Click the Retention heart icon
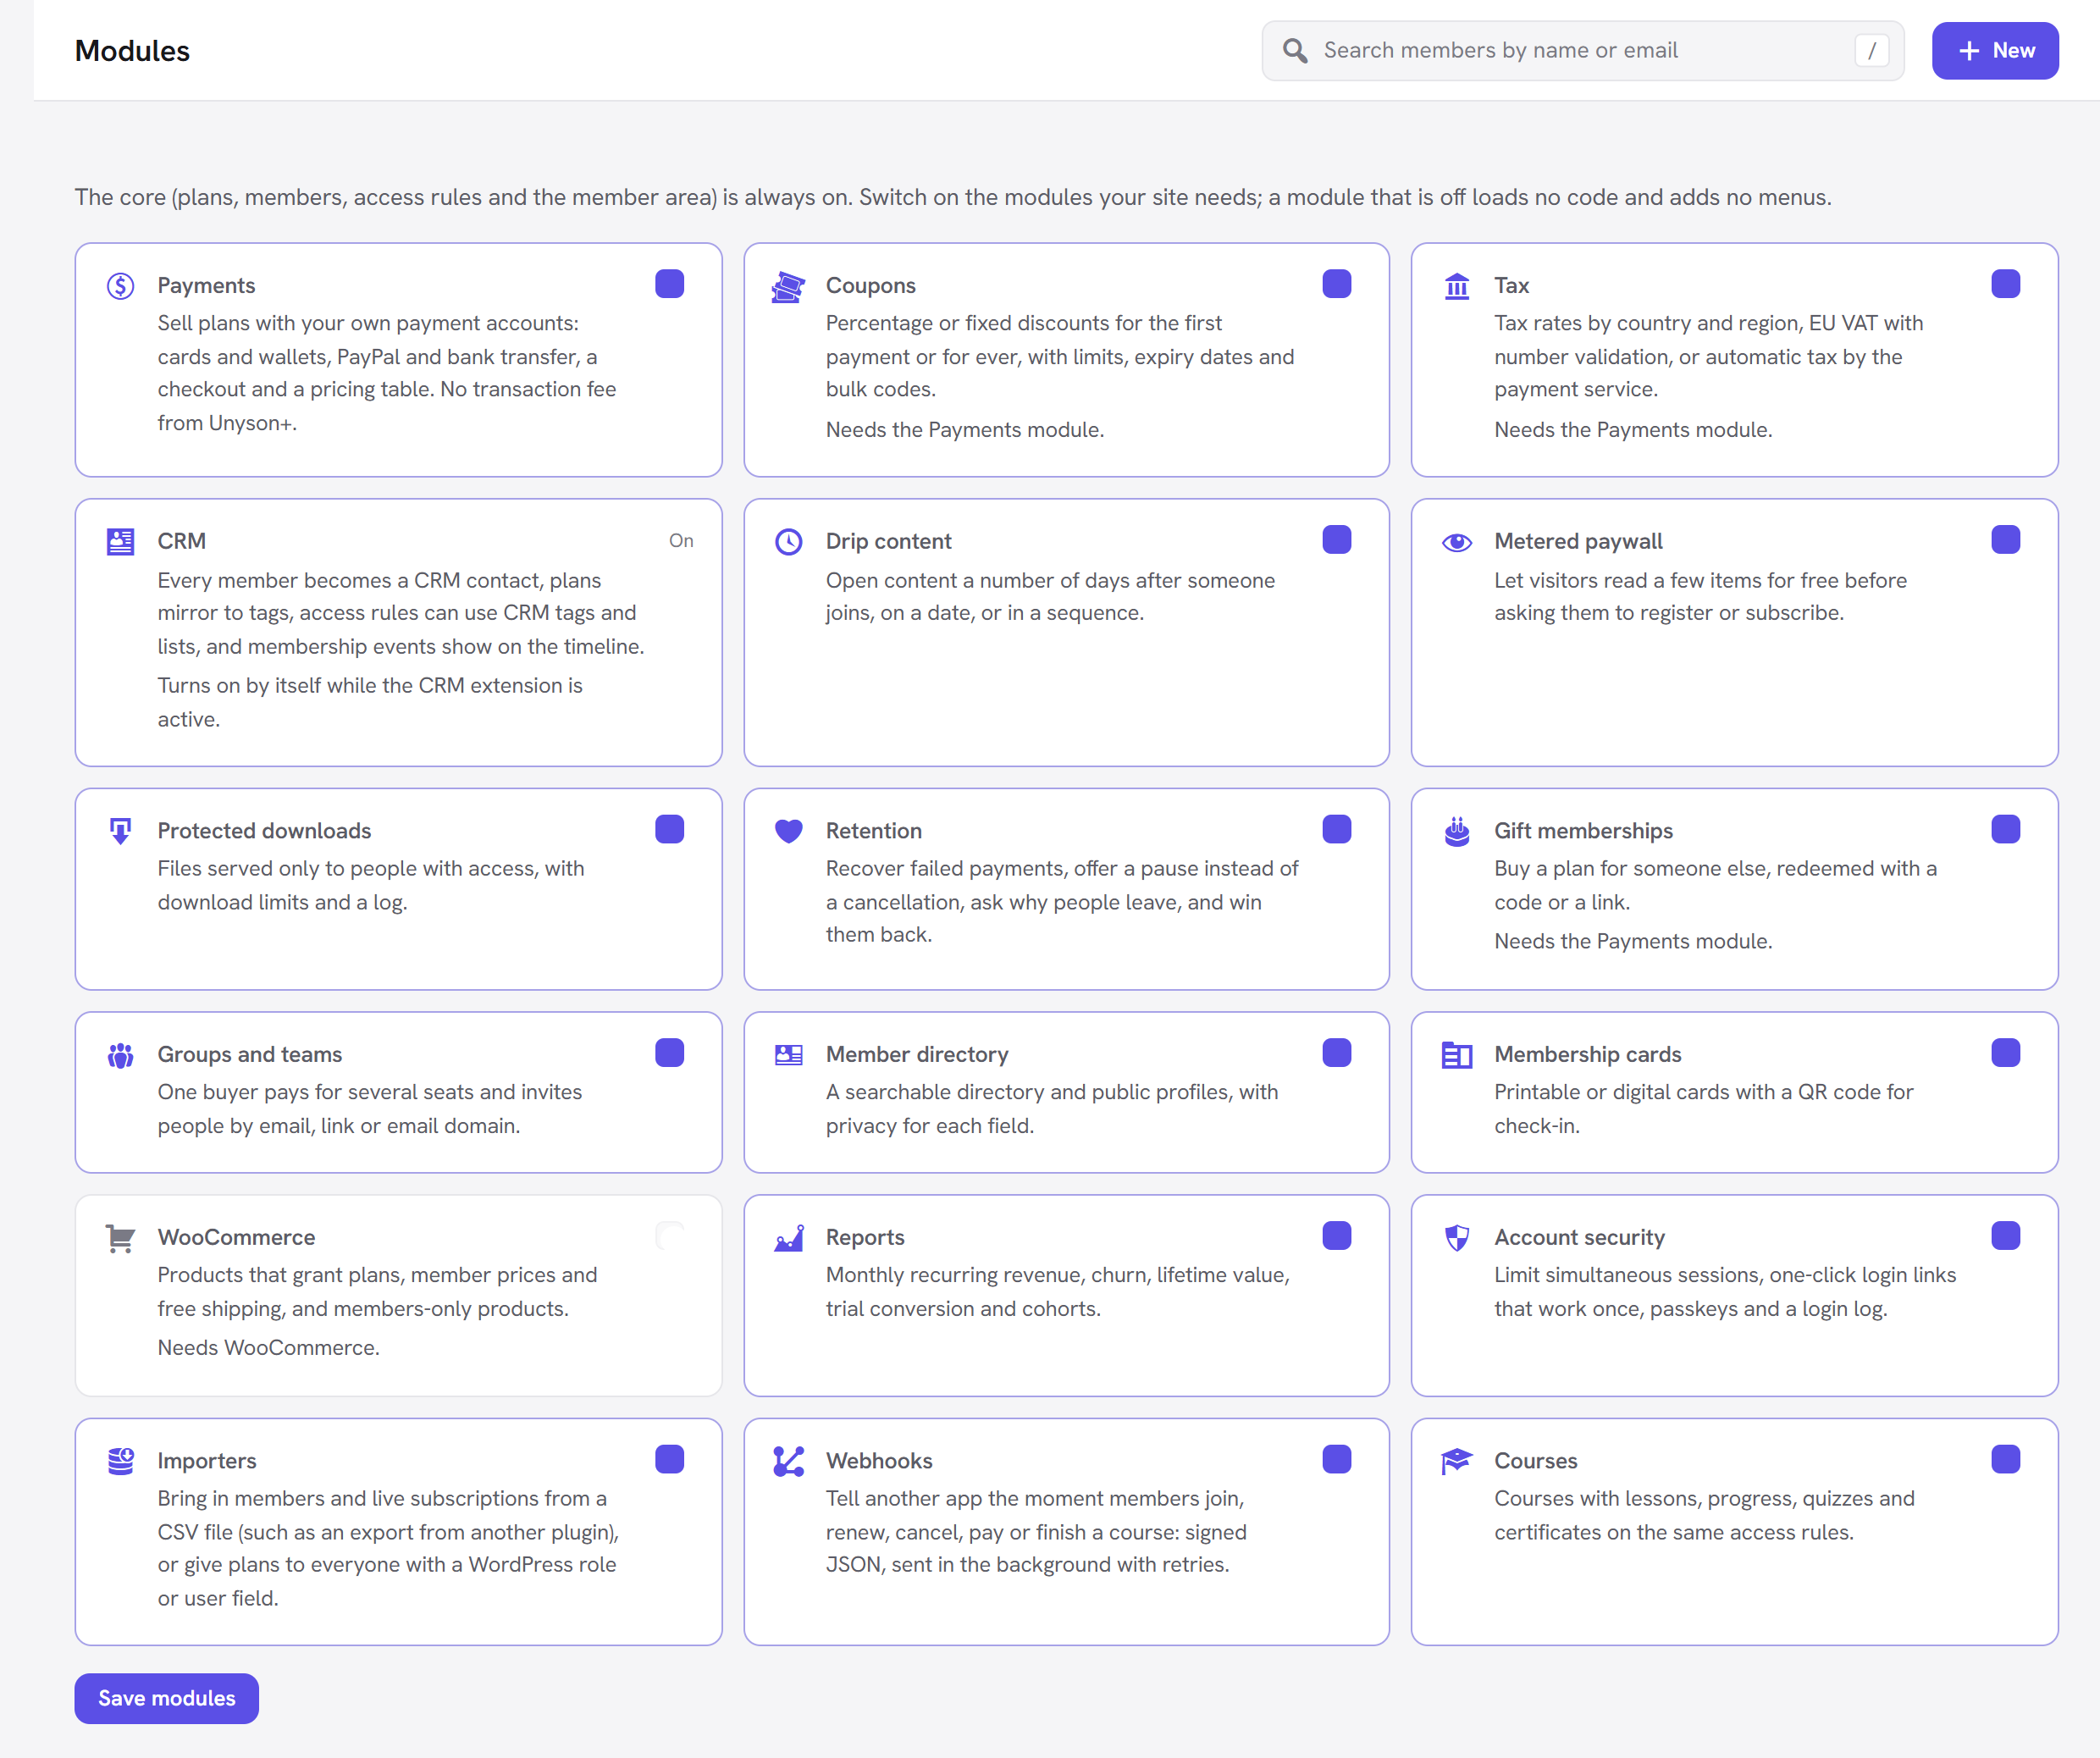The height and width of the screenshot is (1758, 2100). click(788, 831)
